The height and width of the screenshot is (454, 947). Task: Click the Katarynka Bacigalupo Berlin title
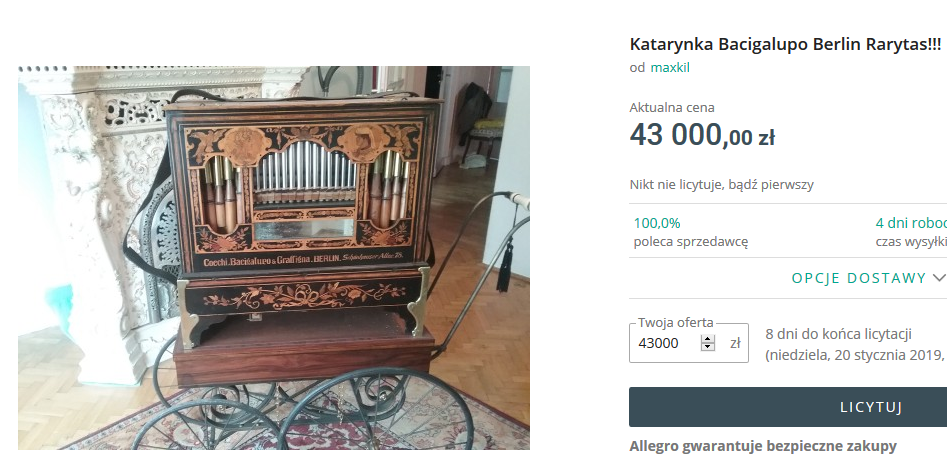[785, 44]
